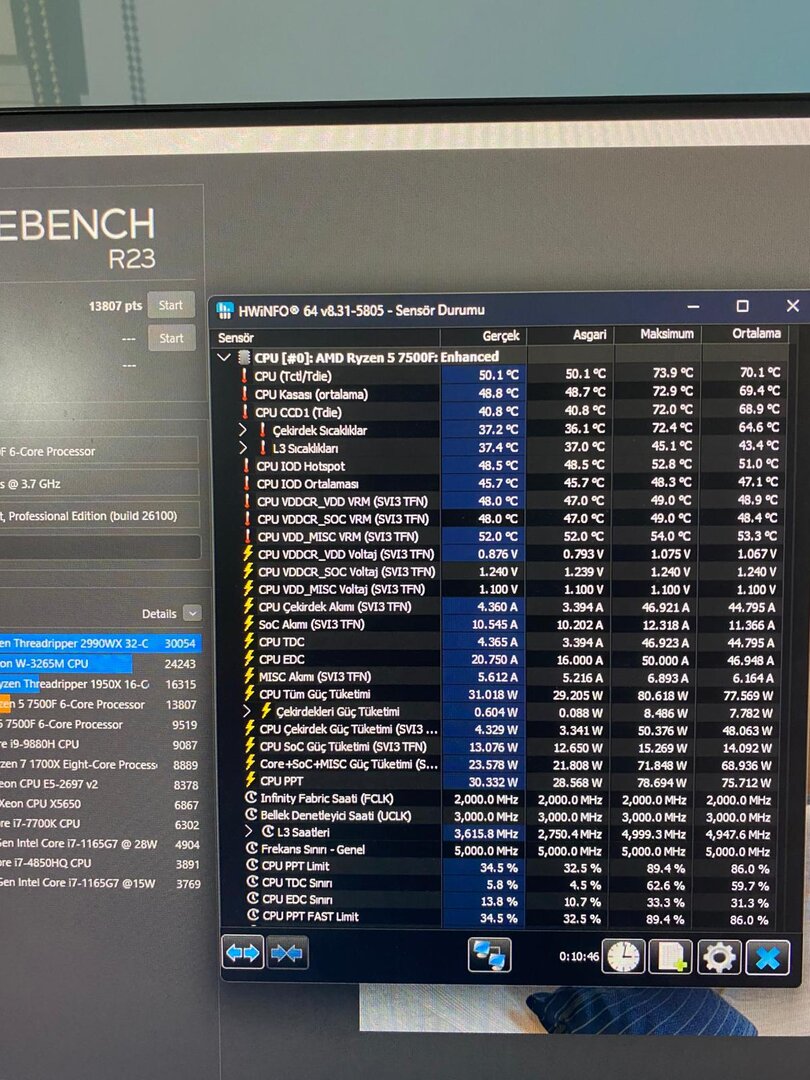Click thermometer icon of CPU CCD1 (Tdie)
Viewport: 810px width, 1080px height.
tap(245, 412)
